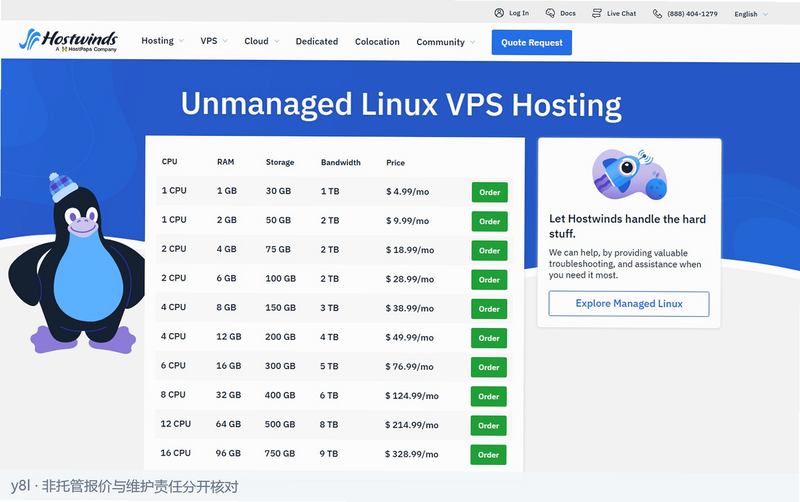Start Live Chat via its icon

point(596,13)
